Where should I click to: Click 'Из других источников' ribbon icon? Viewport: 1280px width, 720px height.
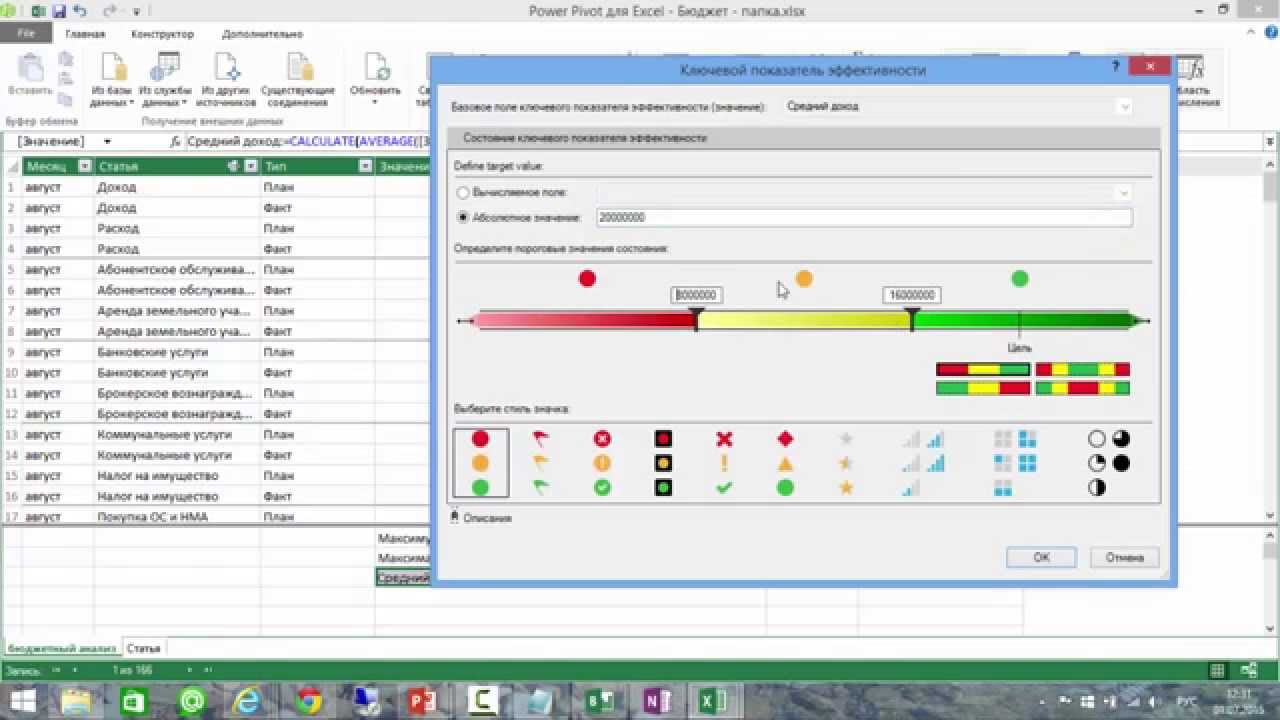click(x=227, y=80)
